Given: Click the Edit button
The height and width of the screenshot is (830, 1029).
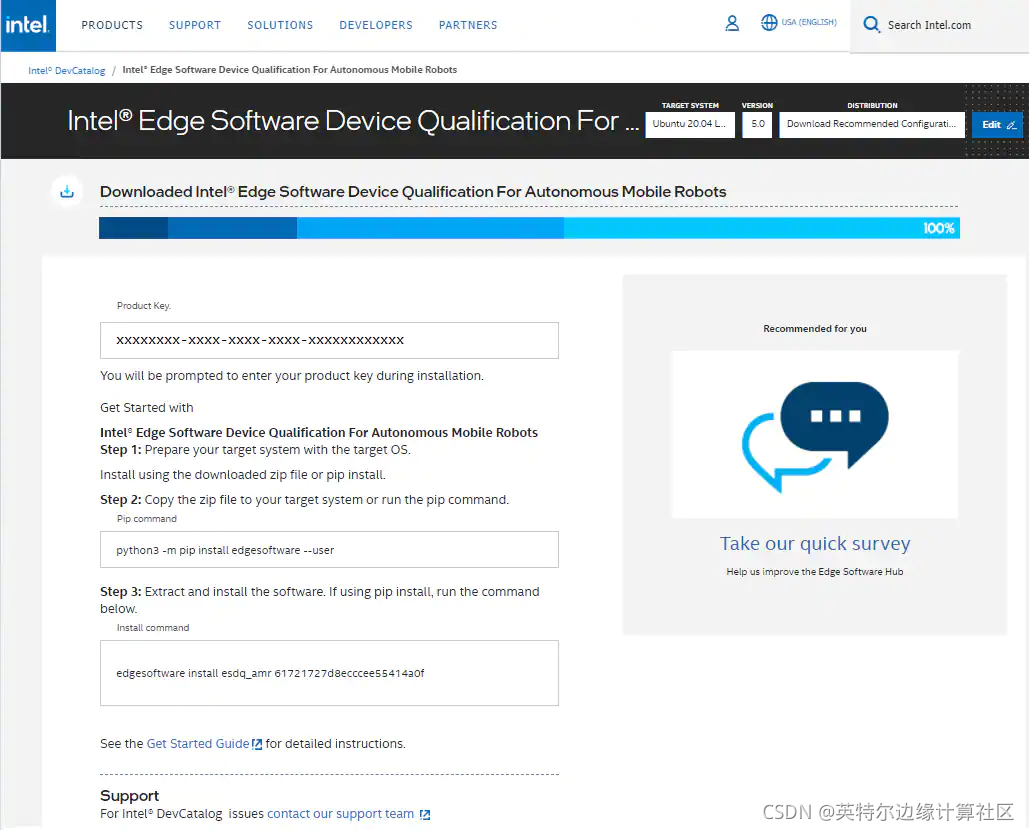Looking at the screenshot, I should click(999, 125).
